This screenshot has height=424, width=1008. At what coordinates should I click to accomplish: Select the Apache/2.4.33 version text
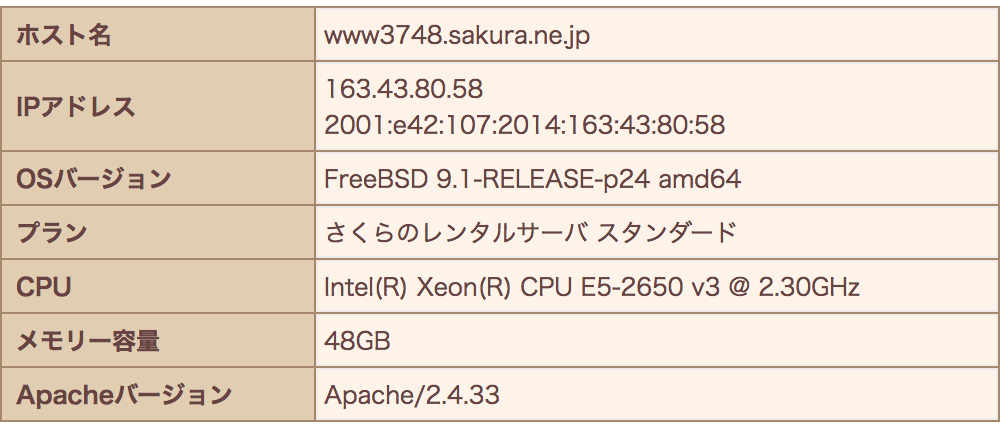pos(411,395)
